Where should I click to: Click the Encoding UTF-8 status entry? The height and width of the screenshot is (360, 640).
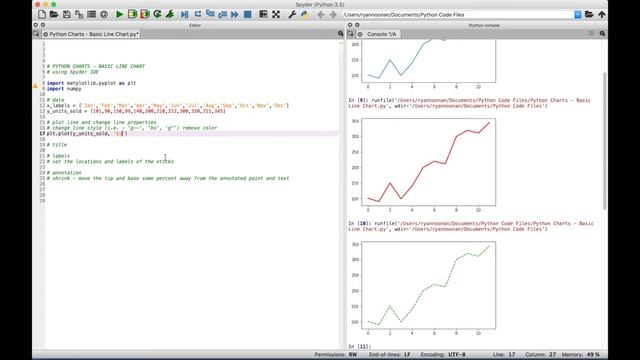(x=443, y=355)
